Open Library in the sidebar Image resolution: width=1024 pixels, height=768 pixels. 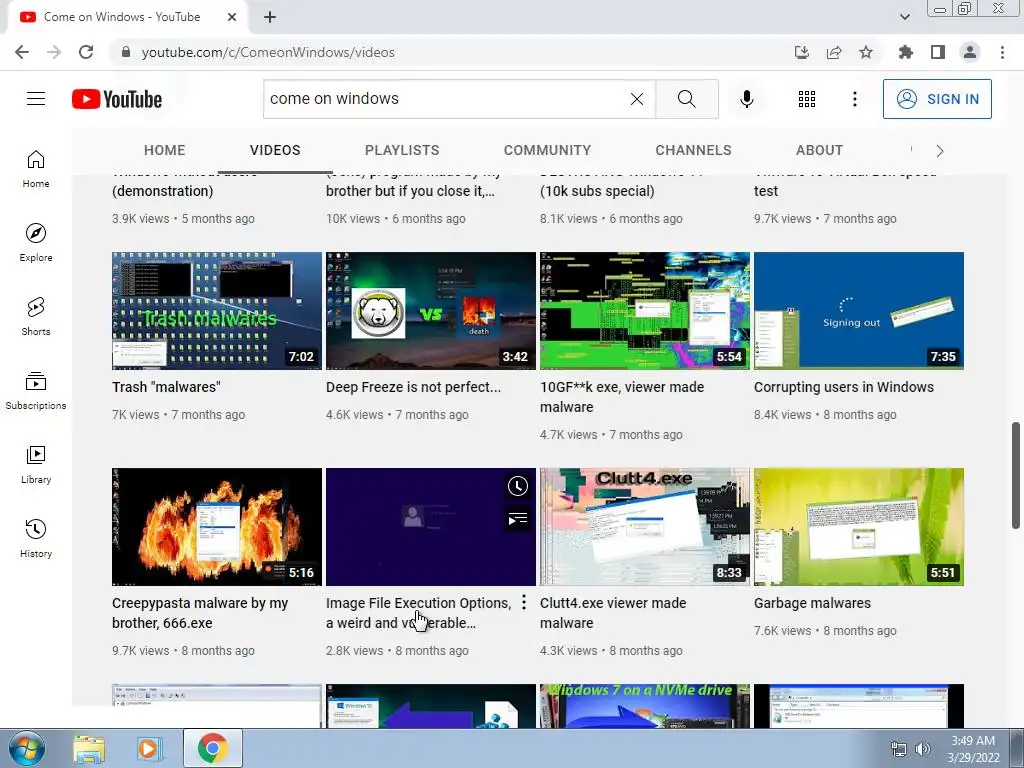click(36, 464)
